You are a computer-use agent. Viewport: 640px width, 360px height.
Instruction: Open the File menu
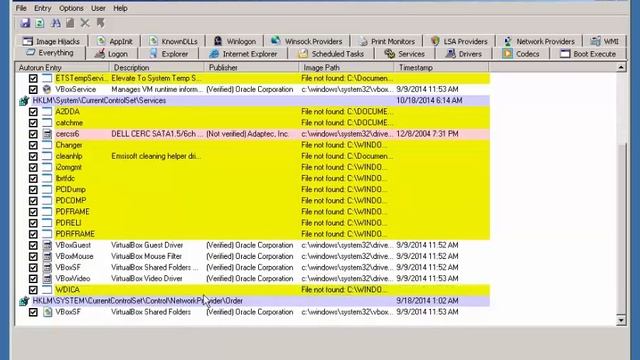coord(21,8)
